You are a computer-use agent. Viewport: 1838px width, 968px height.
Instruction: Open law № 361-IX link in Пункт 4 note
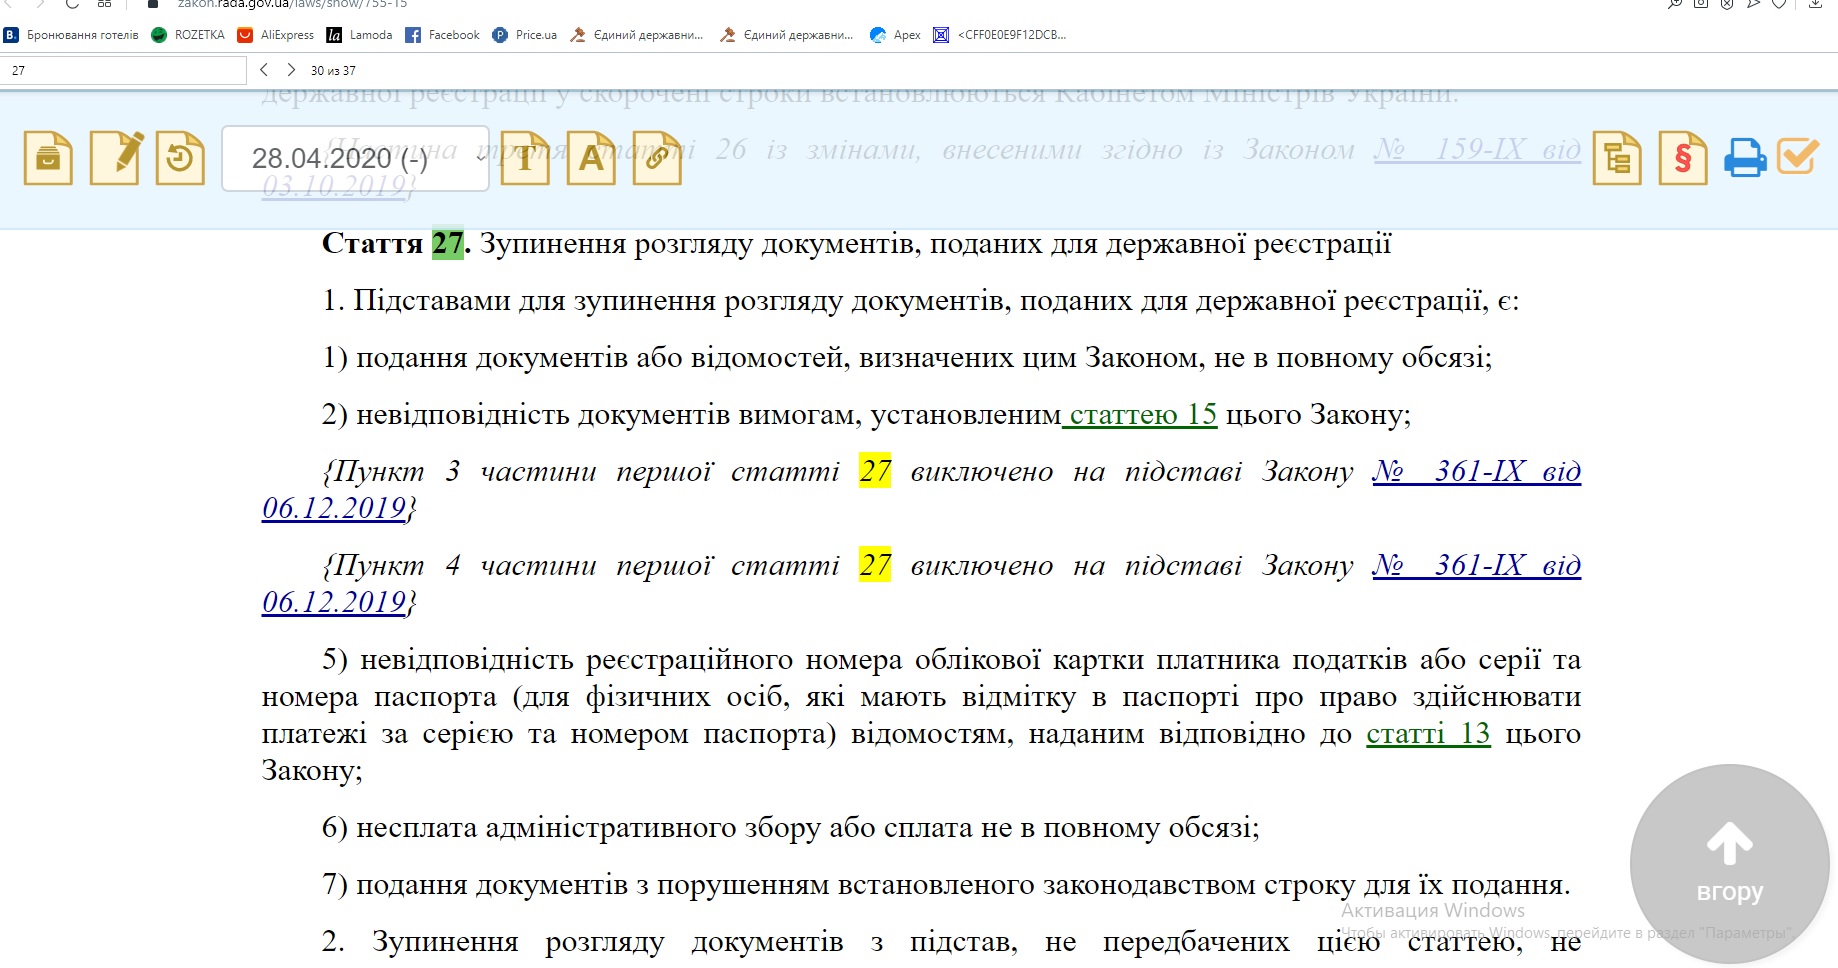tap(1477, 565)
